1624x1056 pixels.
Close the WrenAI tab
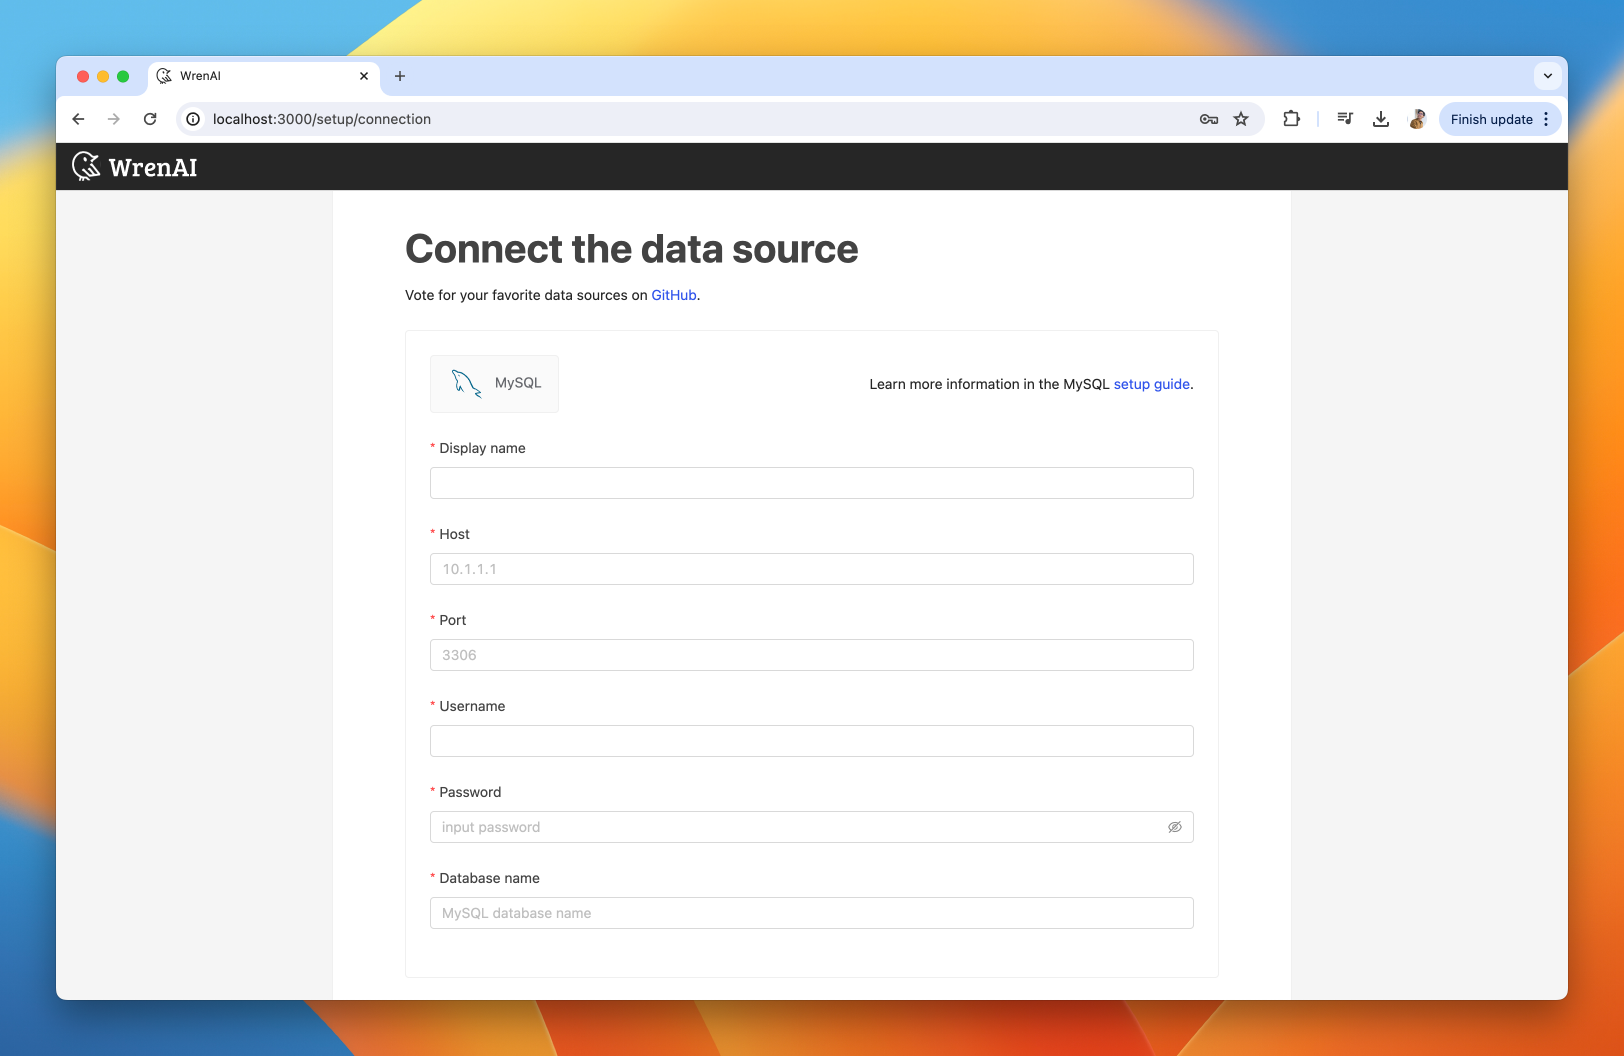[364, 76]
